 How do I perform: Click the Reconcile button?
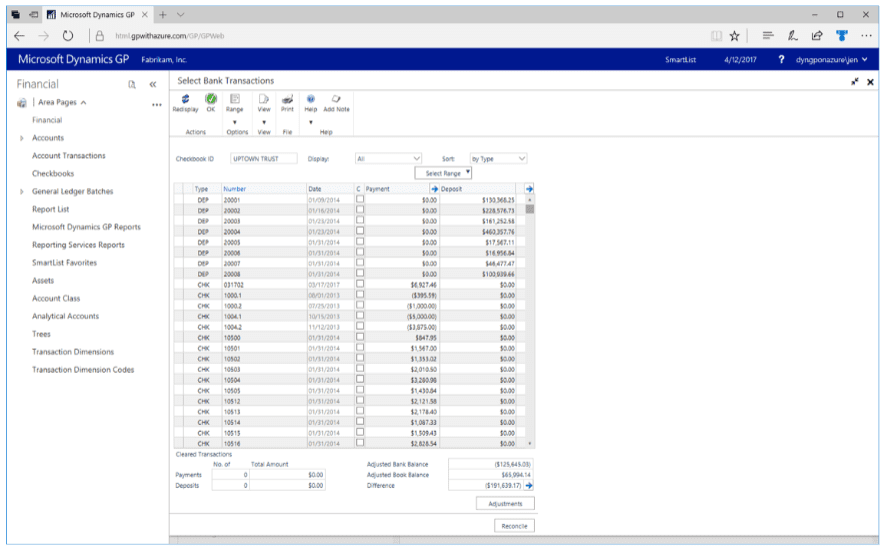pyautogui.click(x=514, y=526)
